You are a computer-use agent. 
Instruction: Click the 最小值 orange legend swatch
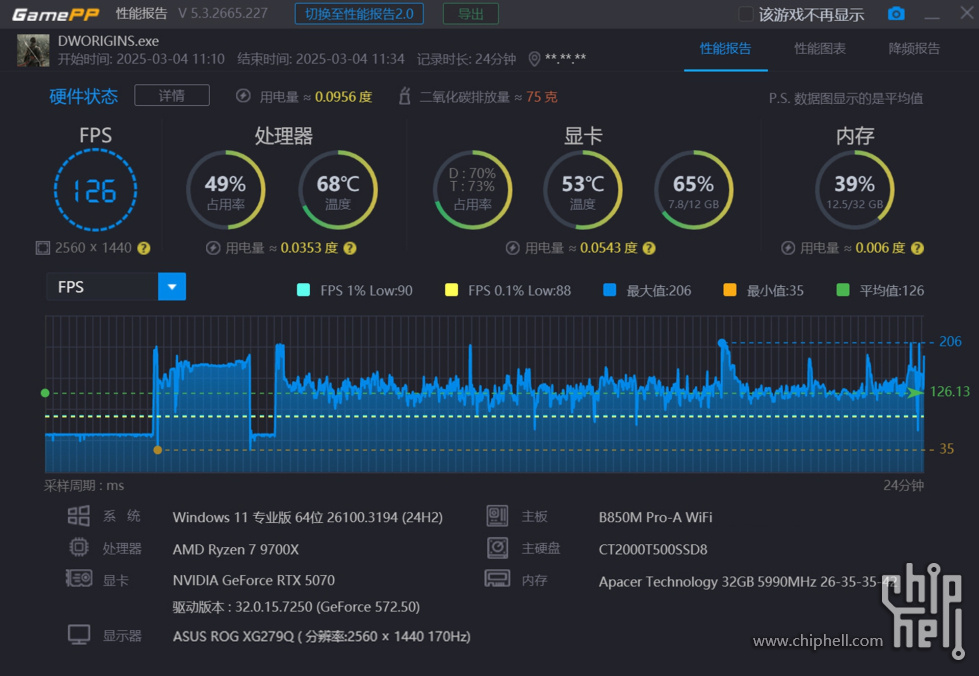tap(730, 290)
